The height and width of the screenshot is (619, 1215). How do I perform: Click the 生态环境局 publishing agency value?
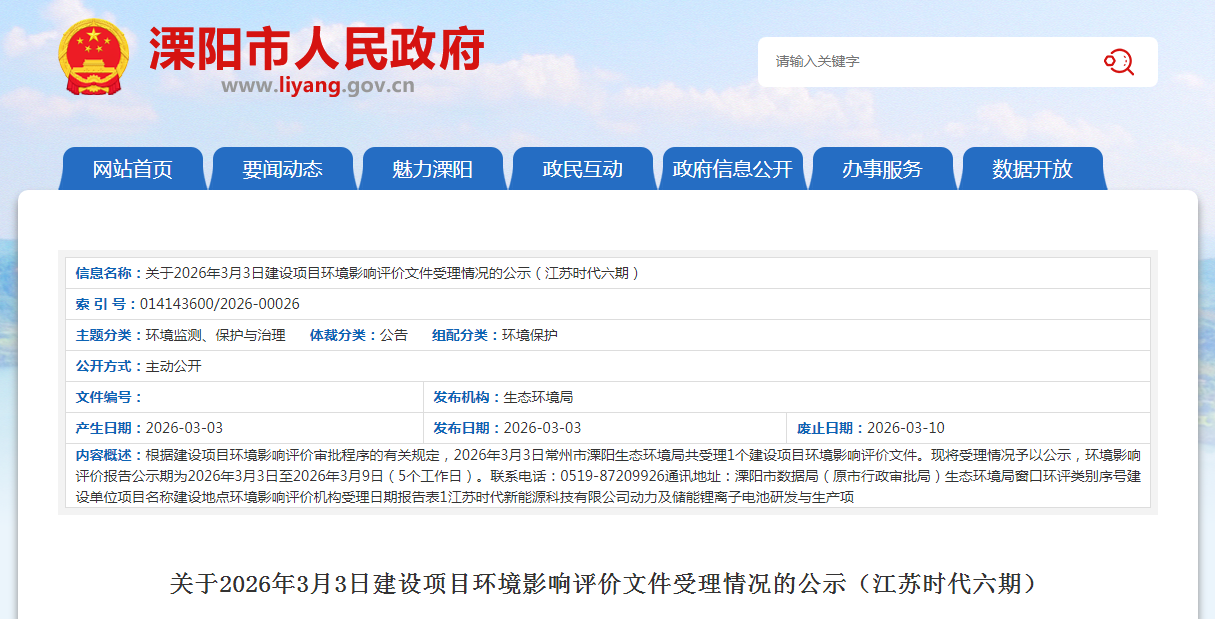point(538,397)
